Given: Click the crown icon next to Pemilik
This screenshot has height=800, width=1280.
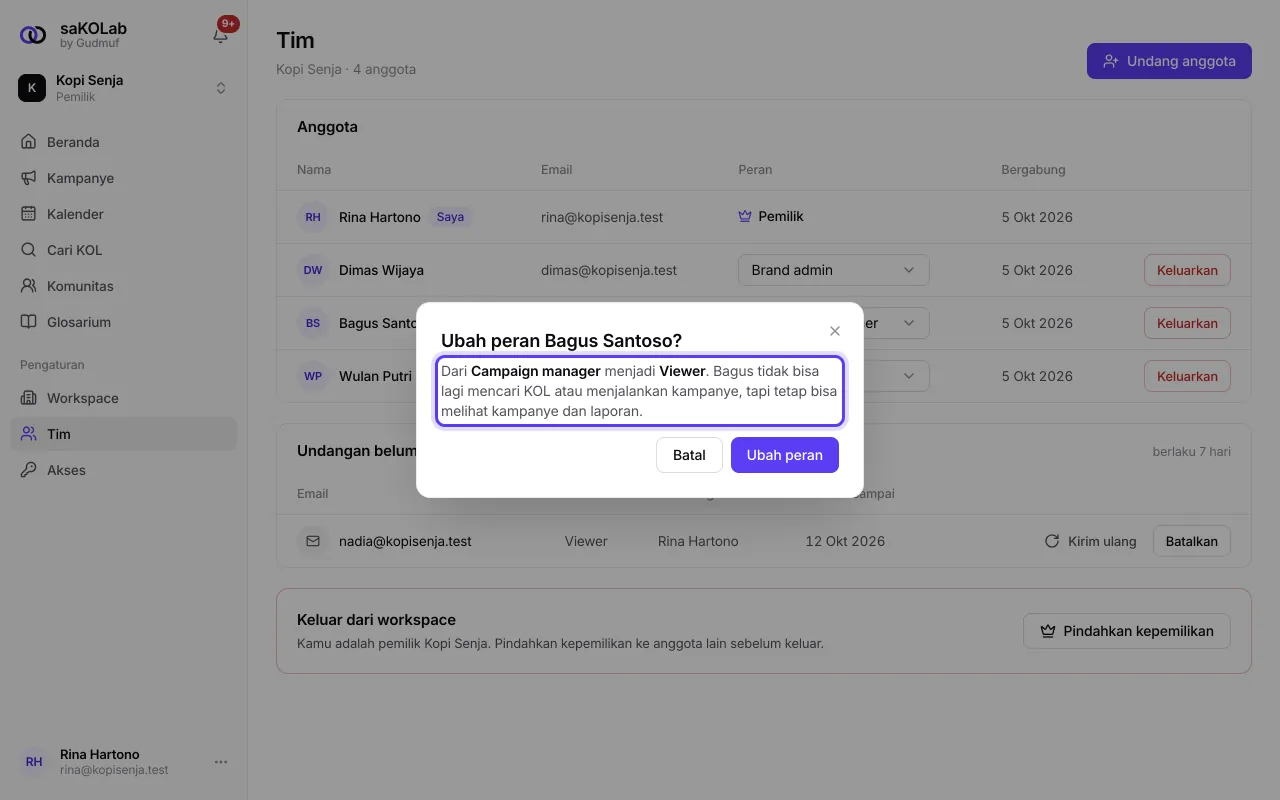Looking at the screenshot, I should (x=744, y=216).
